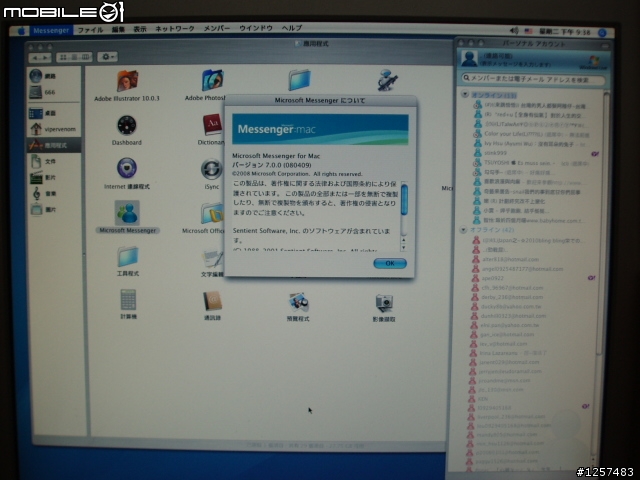640x480 pixels.
Task: Open the Internet 連線程式 icon
Action: click(127, 168)
